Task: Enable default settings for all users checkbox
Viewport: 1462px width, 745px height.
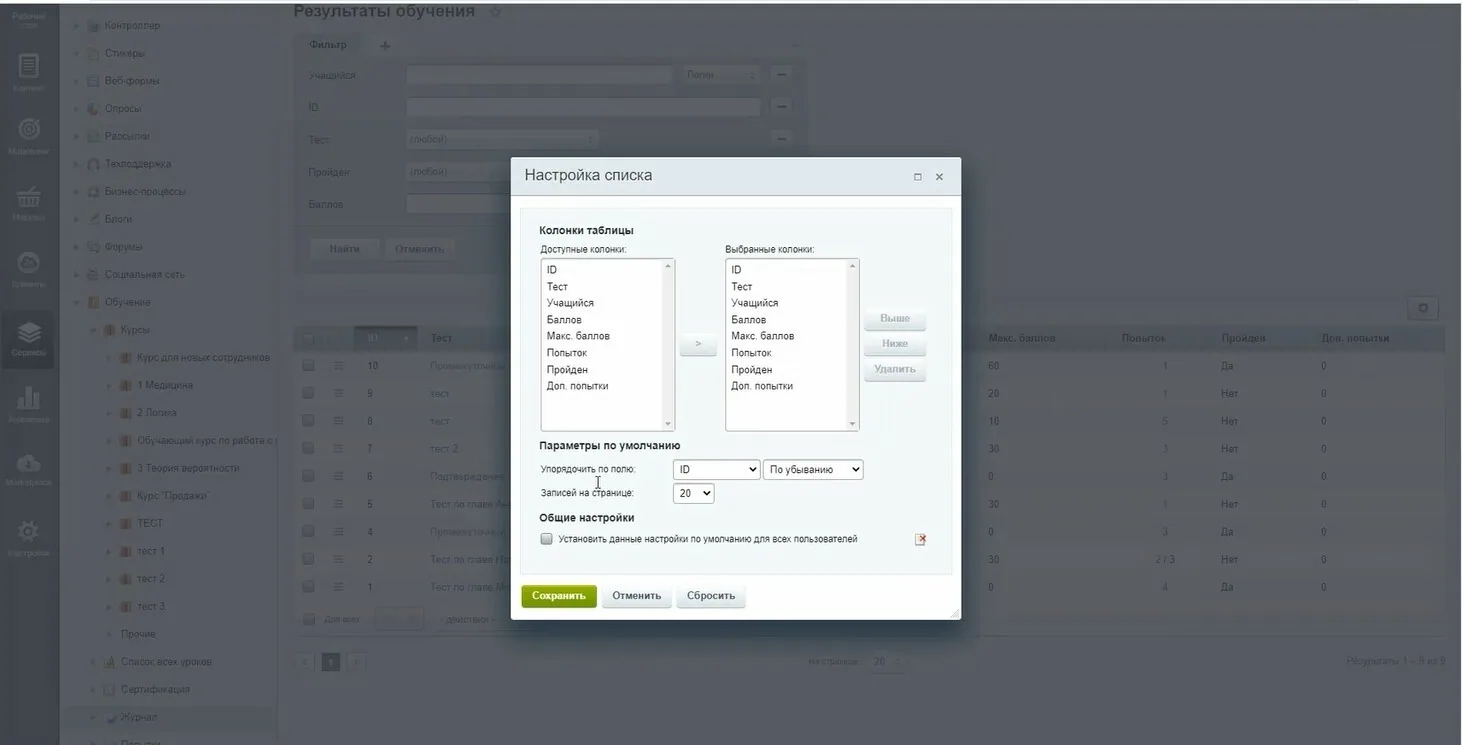Action: tap(546, 539)
